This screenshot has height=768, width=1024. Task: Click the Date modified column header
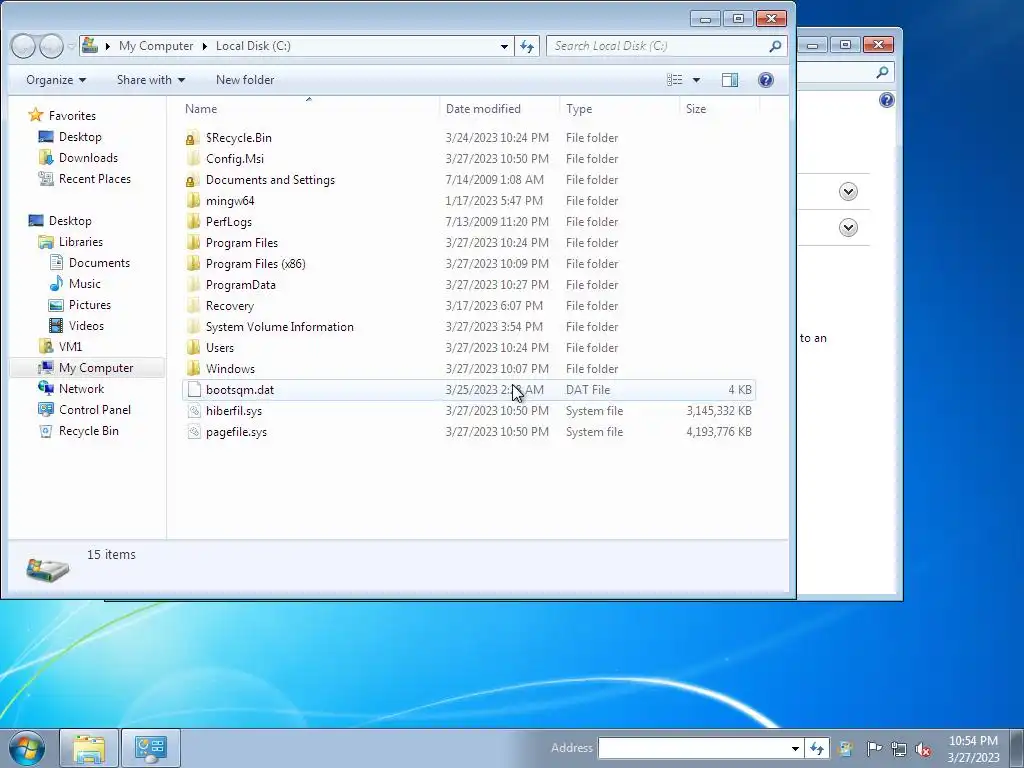pyautogui.click(x=500, y=108)
